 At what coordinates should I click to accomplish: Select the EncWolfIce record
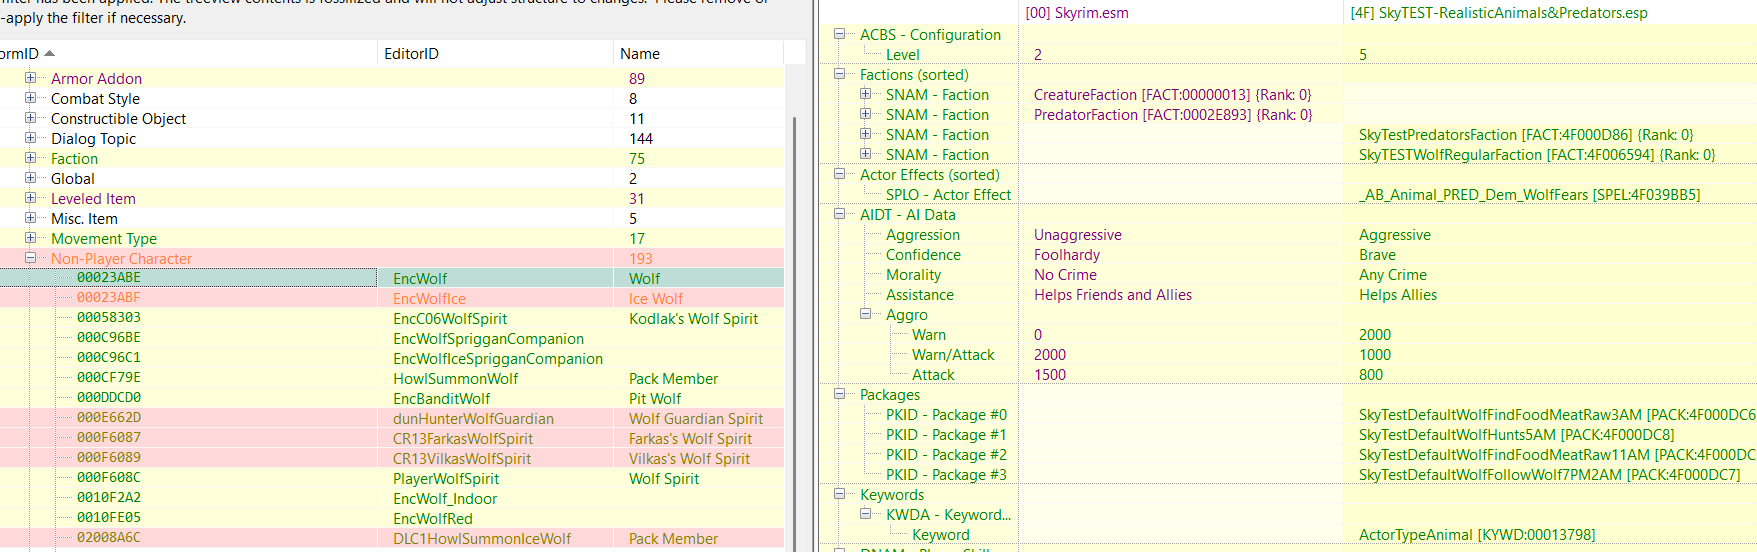[x=392, y=298]
